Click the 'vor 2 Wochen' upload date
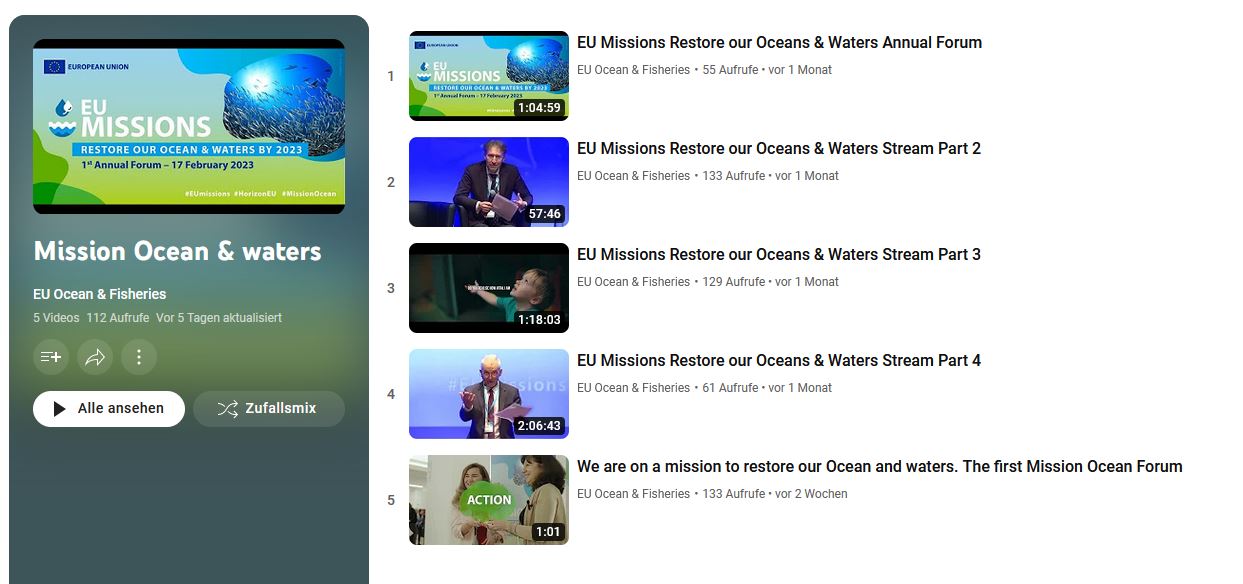The image size is (1243, 584). coord(811,494)
